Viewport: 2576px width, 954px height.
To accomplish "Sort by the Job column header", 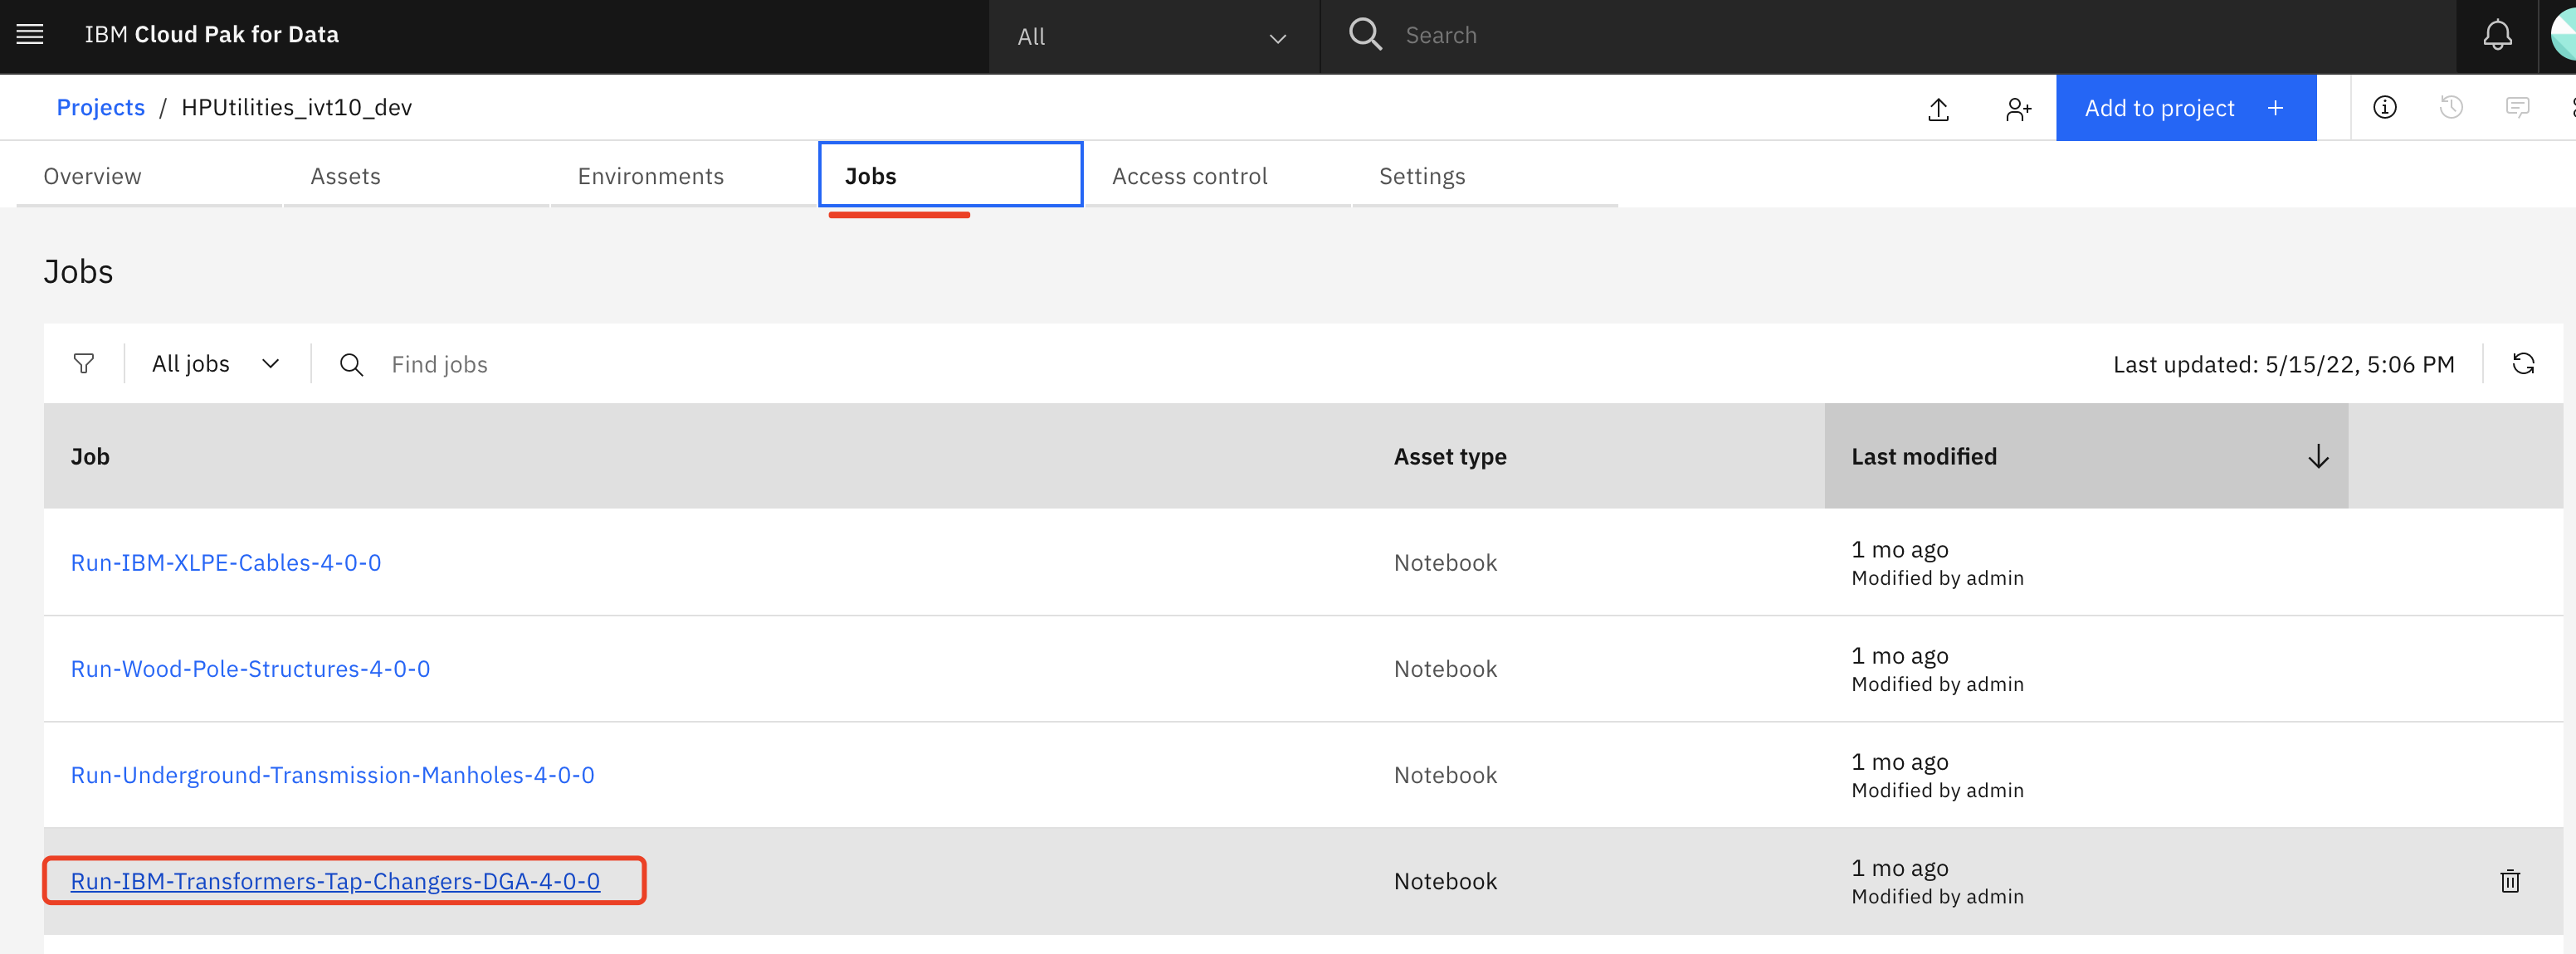I will click(90, 457).
